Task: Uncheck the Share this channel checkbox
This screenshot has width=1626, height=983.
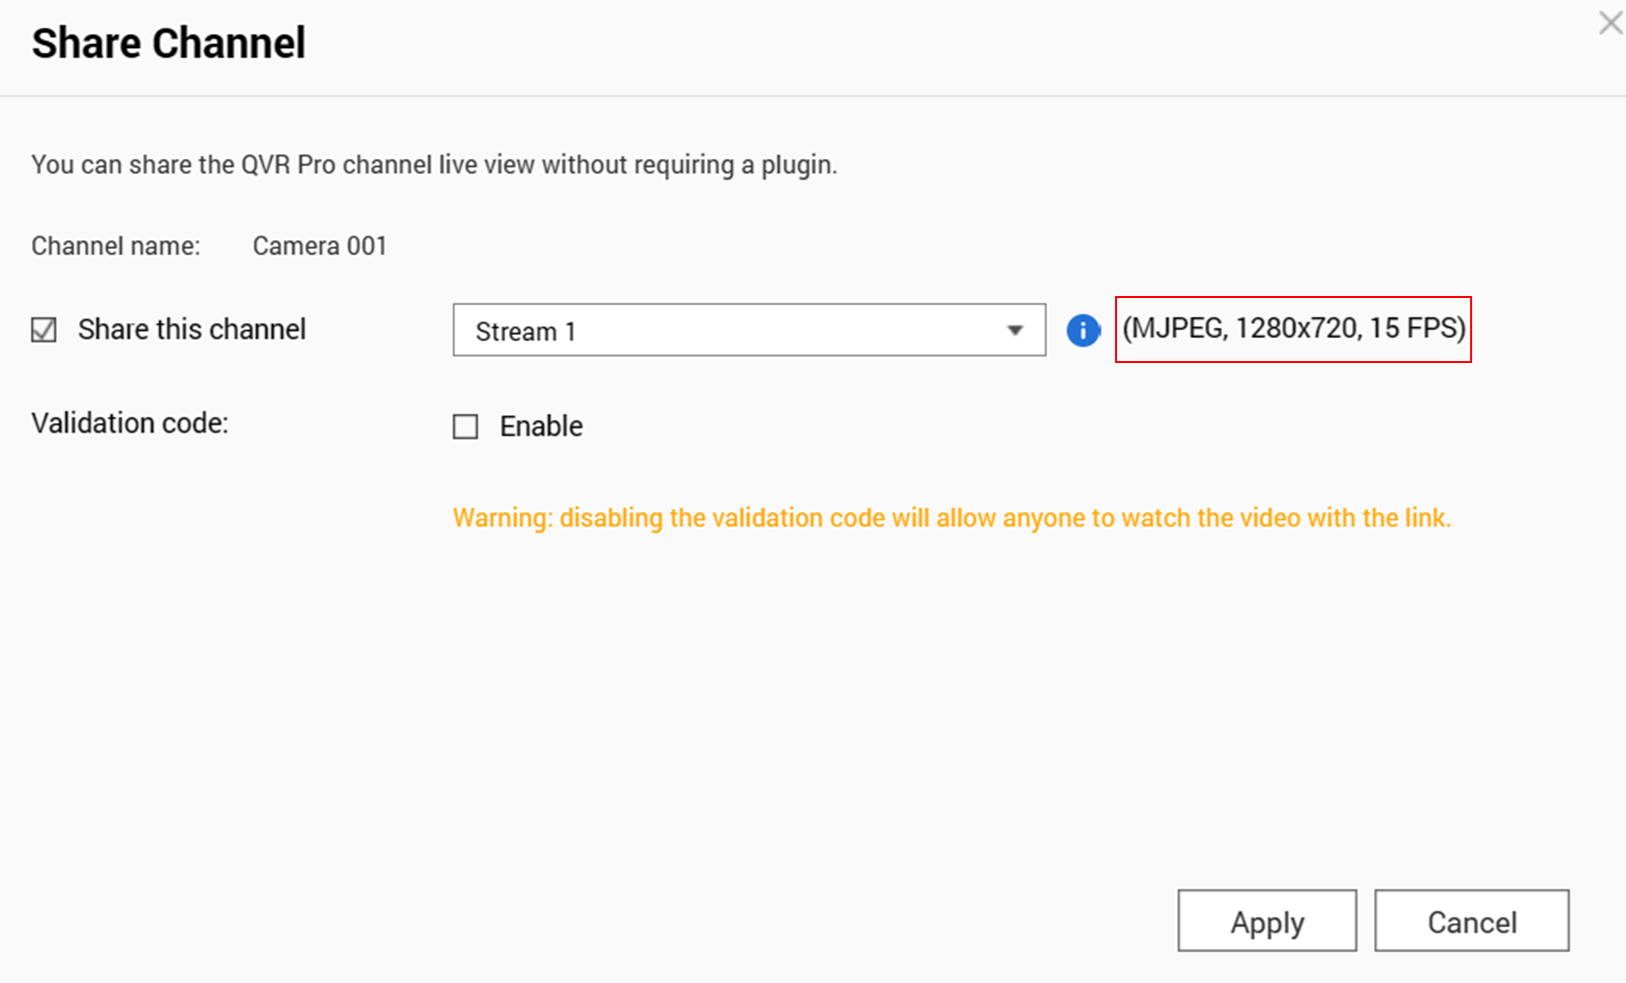Action: pos(44,330)
